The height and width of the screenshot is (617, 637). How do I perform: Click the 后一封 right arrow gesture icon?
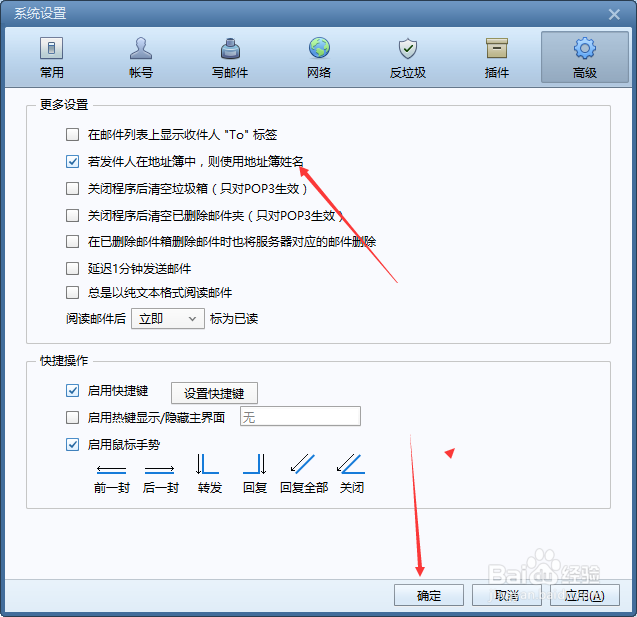tap(160, 470)
